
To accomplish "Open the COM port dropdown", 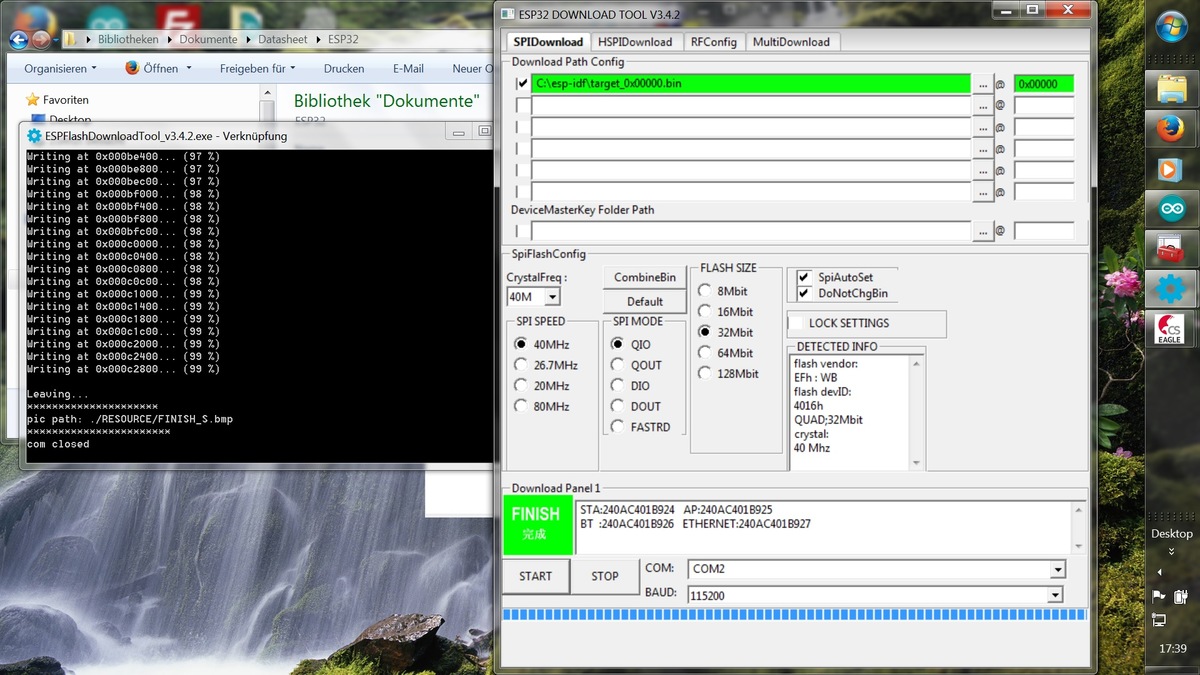I will [1058, 569].
